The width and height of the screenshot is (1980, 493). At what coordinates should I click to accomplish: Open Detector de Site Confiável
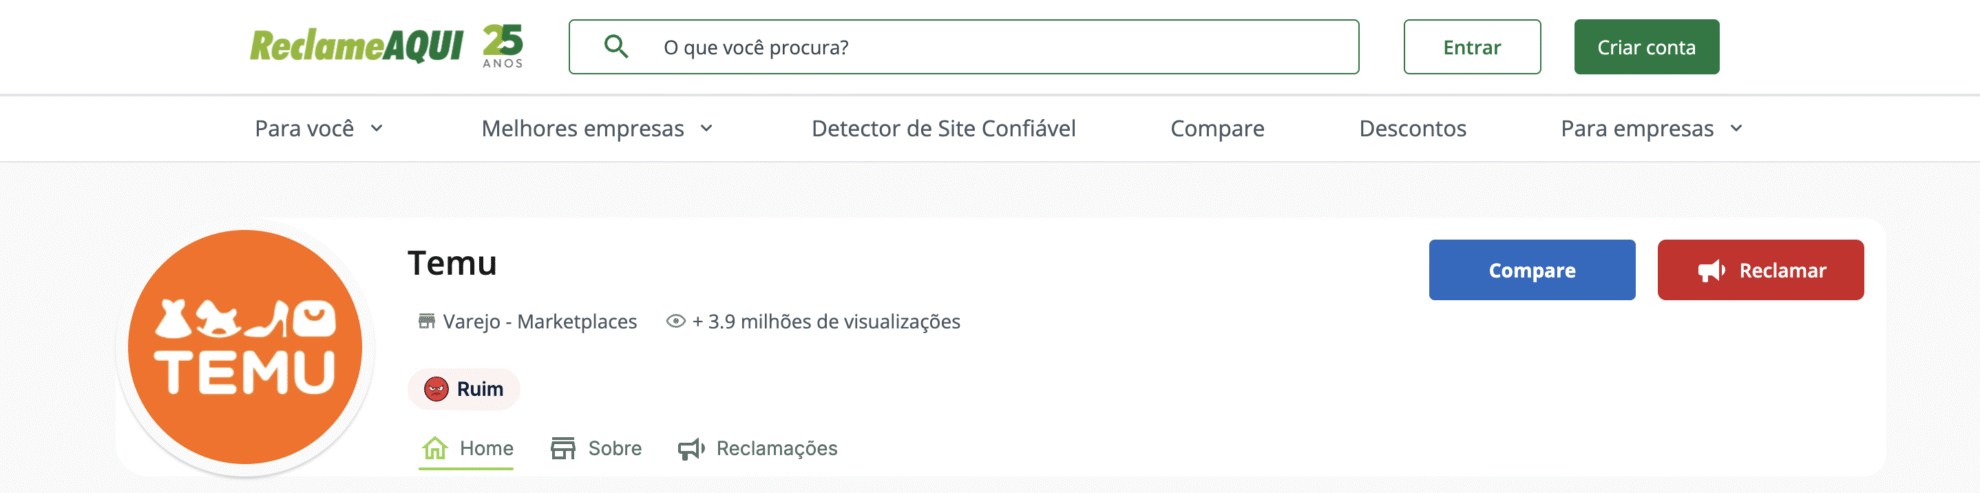pos(943,128)
